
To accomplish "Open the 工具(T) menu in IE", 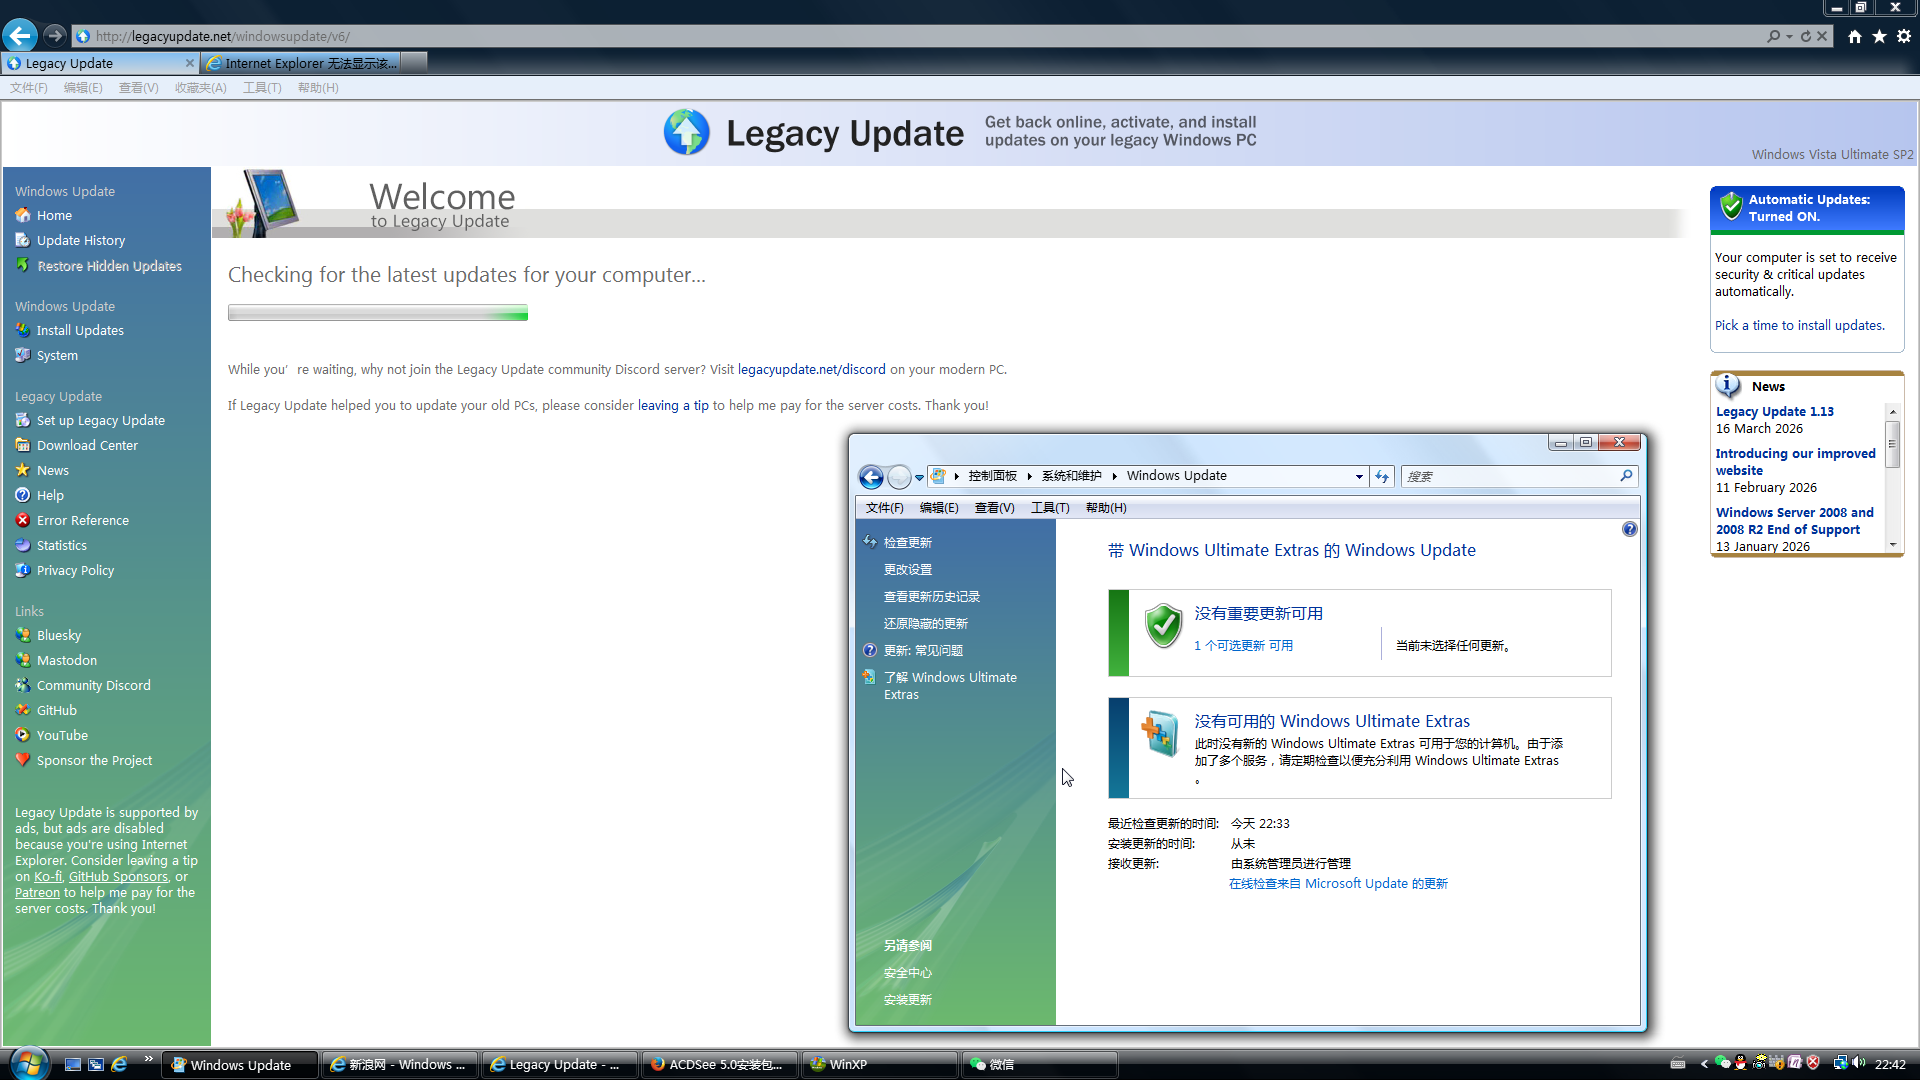I will click(x=261, y=88).
